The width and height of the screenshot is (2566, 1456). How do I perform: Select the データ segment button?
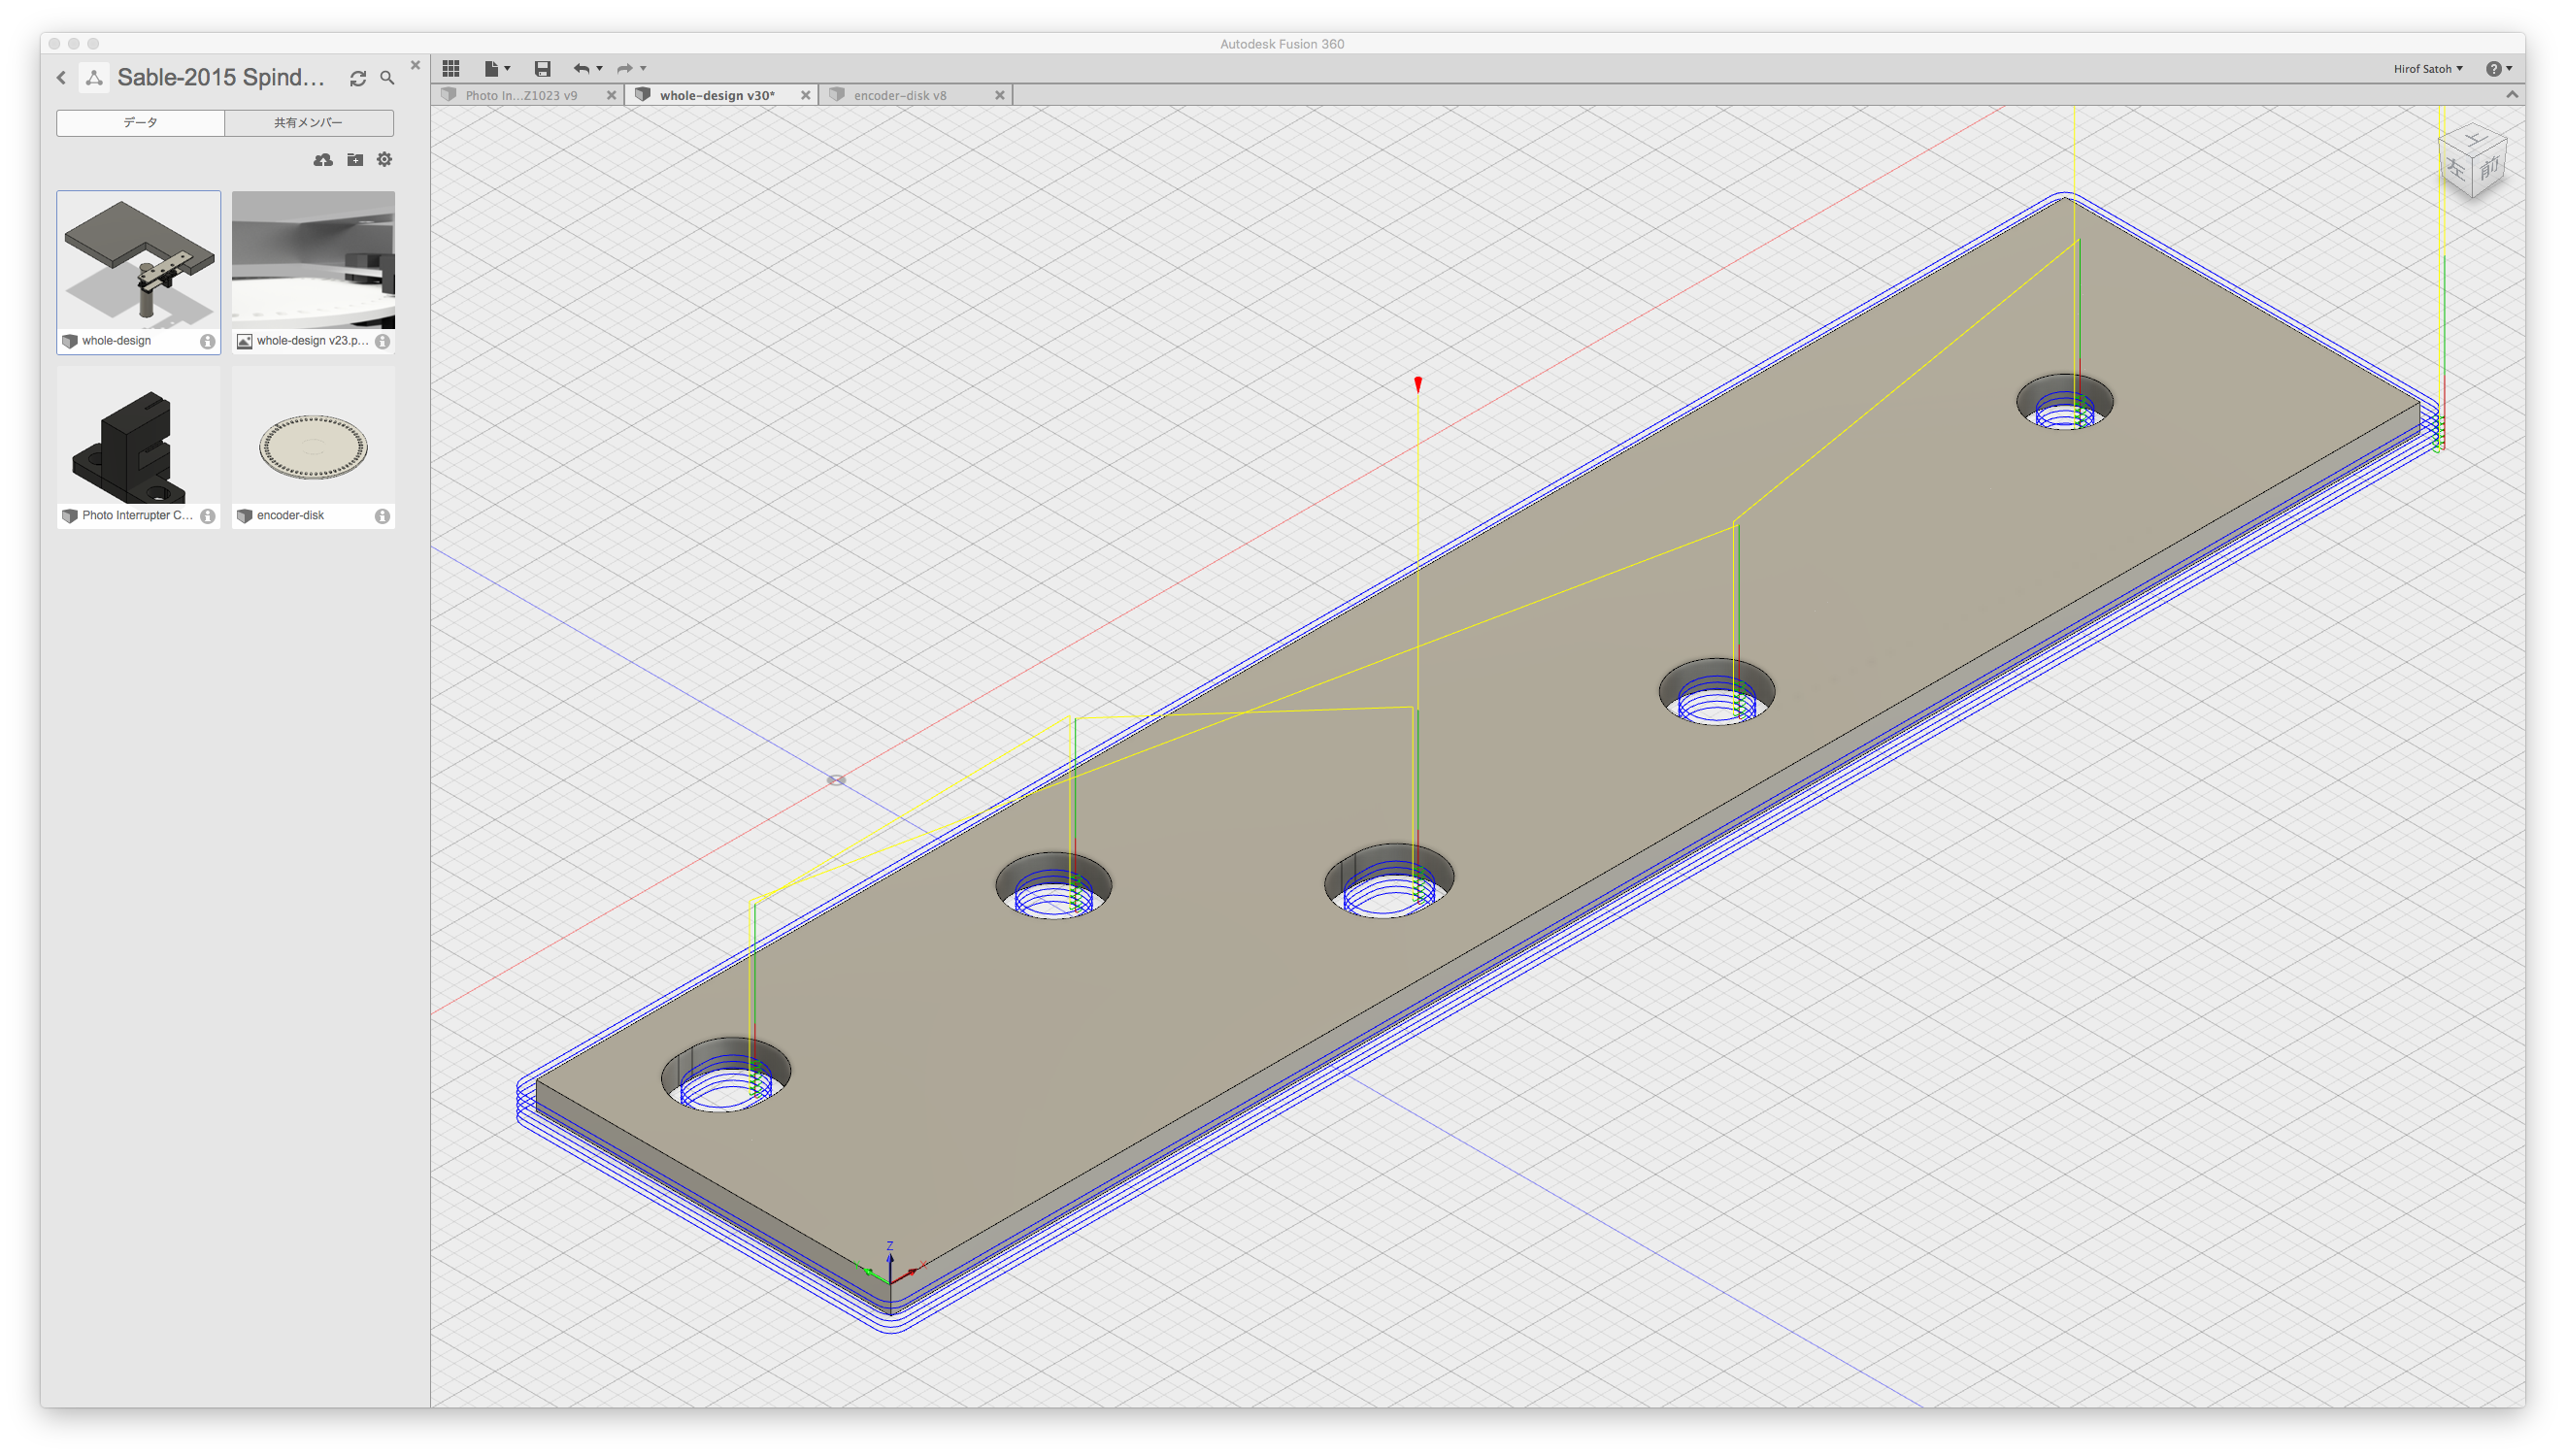[141, 122]
